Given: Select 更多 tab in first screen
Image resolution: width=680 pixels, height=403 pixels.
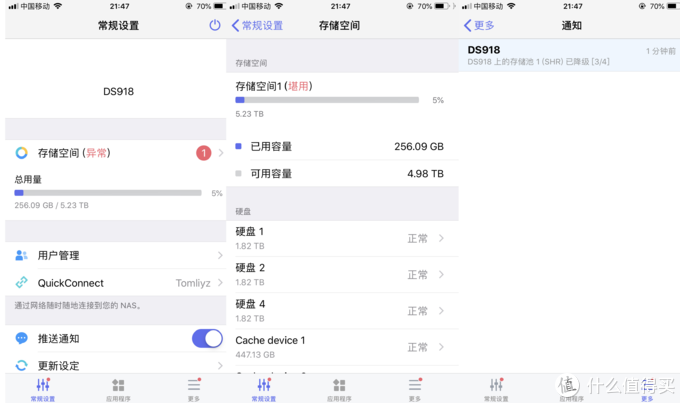Looking at the screenshot, I should pyautogui.click(x=194, y=389).
